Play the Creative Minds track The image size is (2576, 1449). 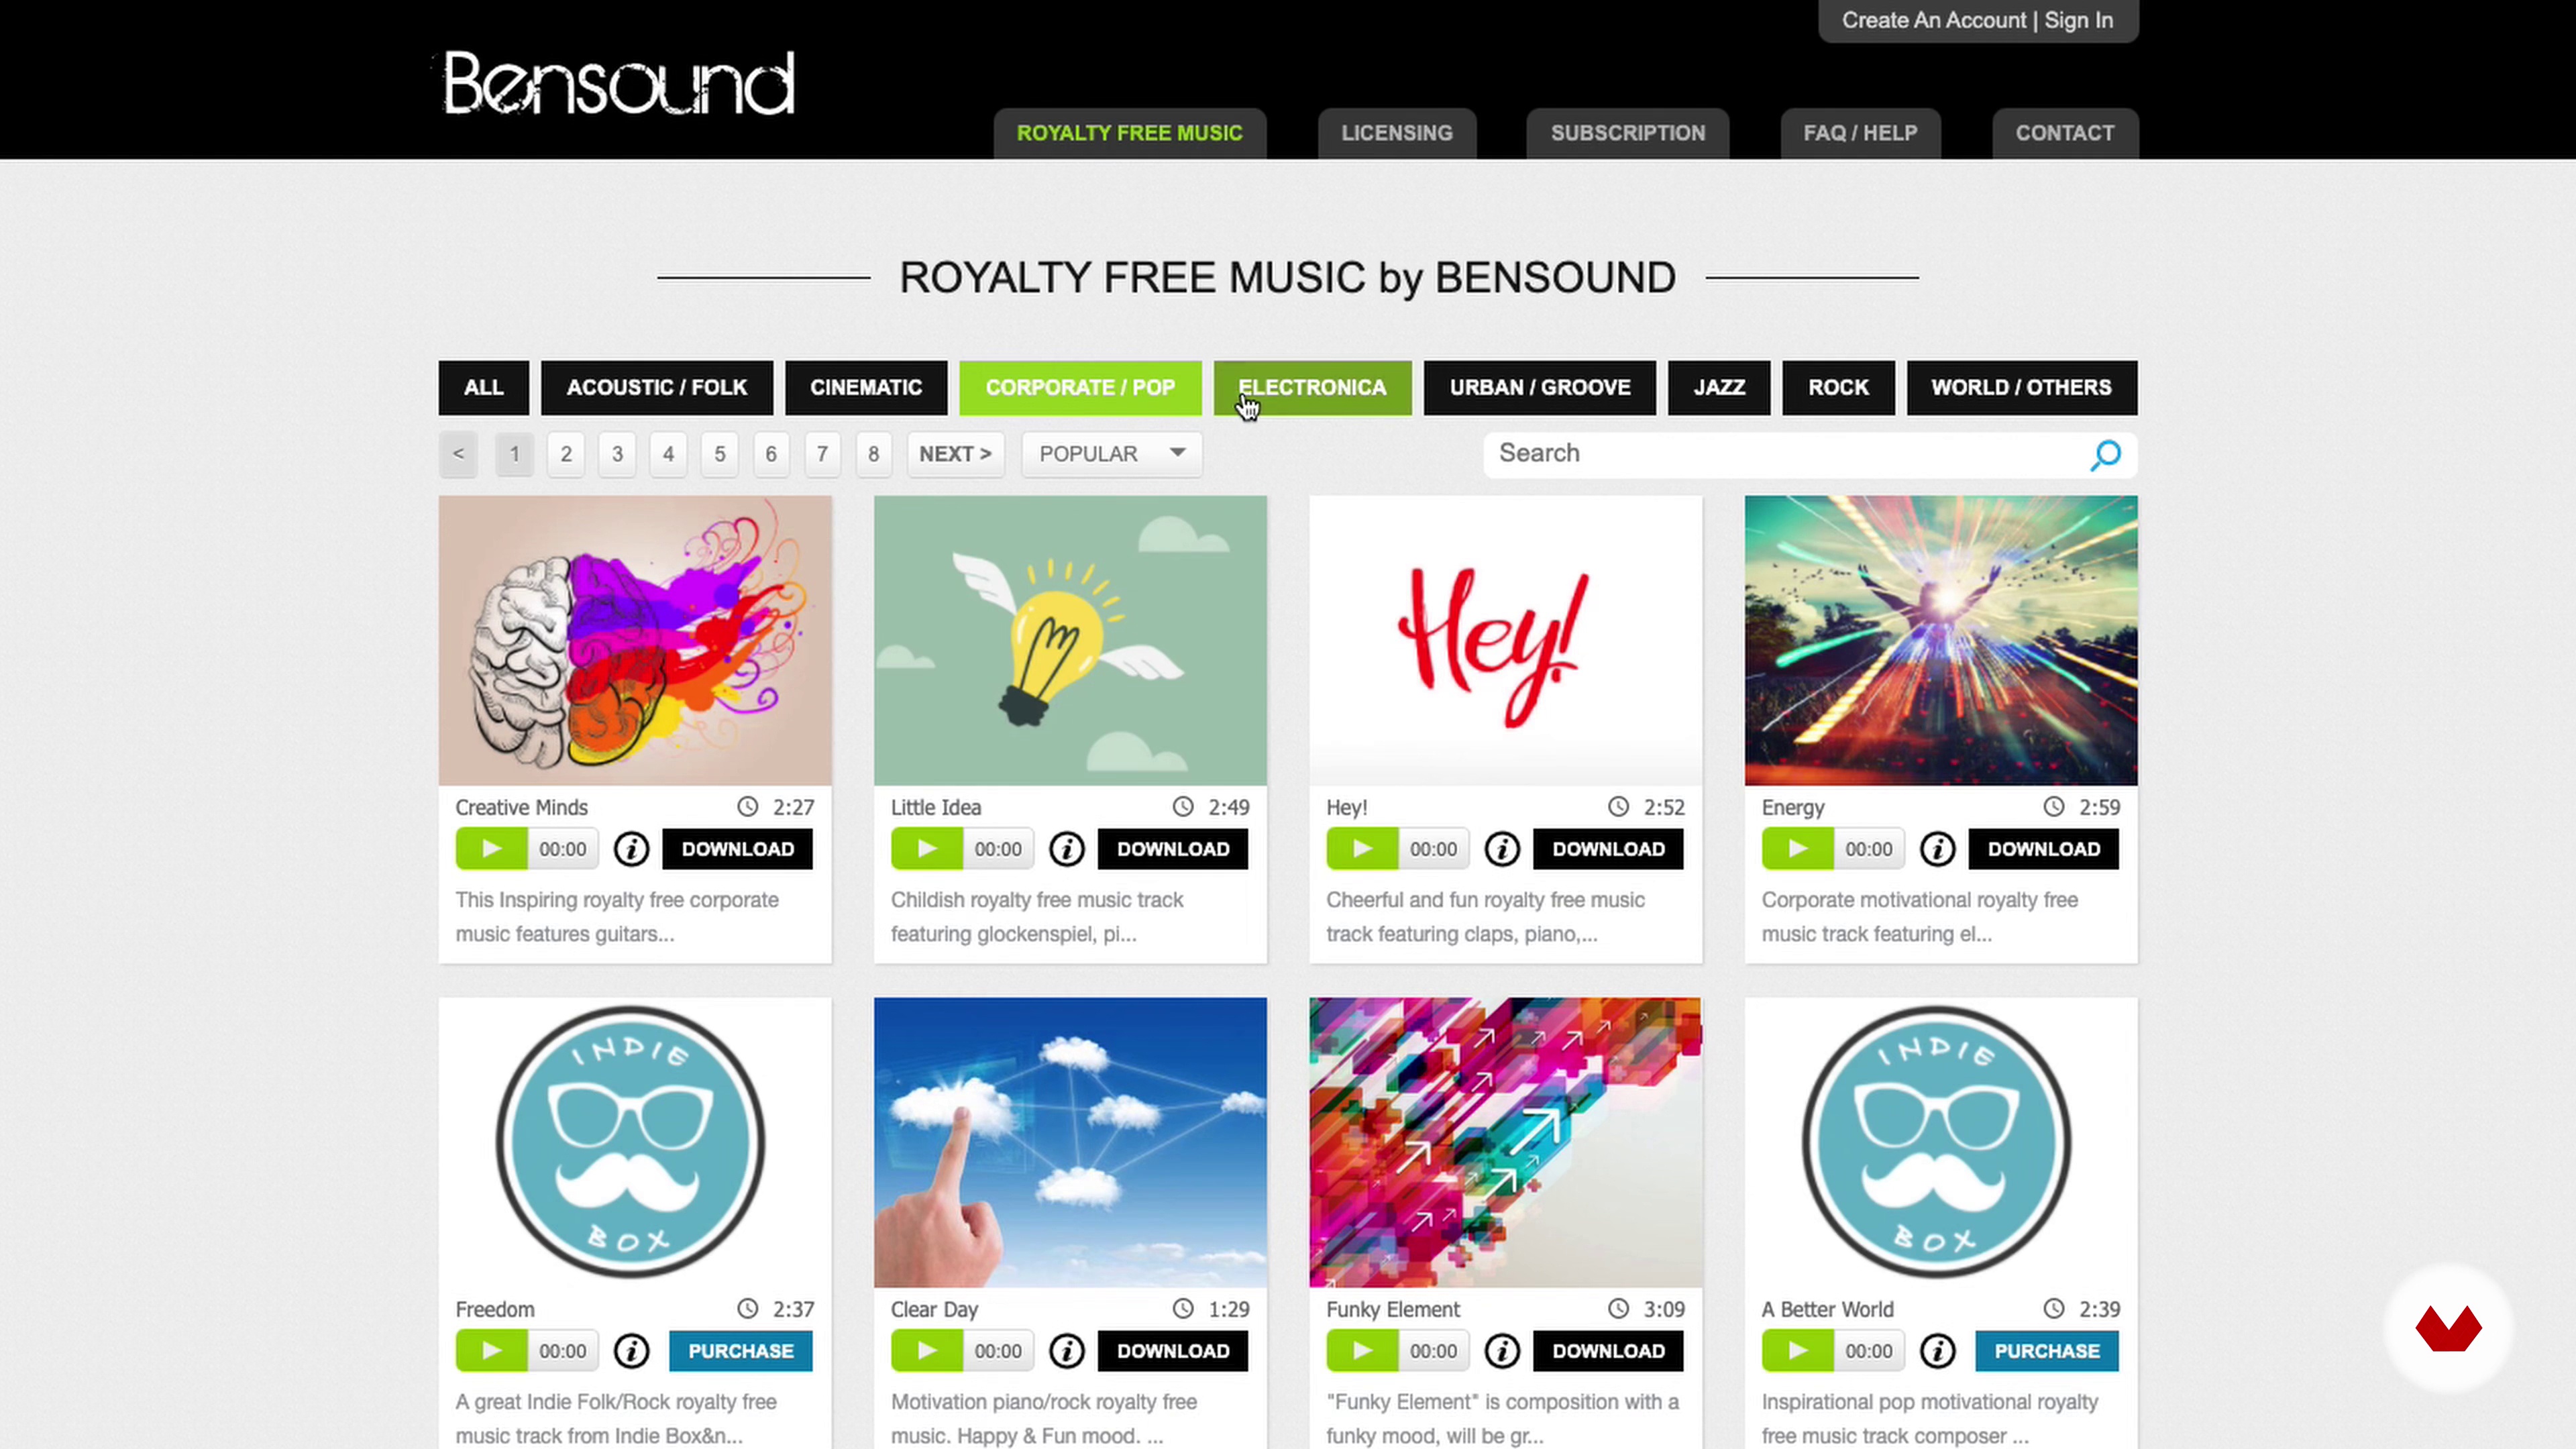pos(491,849)
